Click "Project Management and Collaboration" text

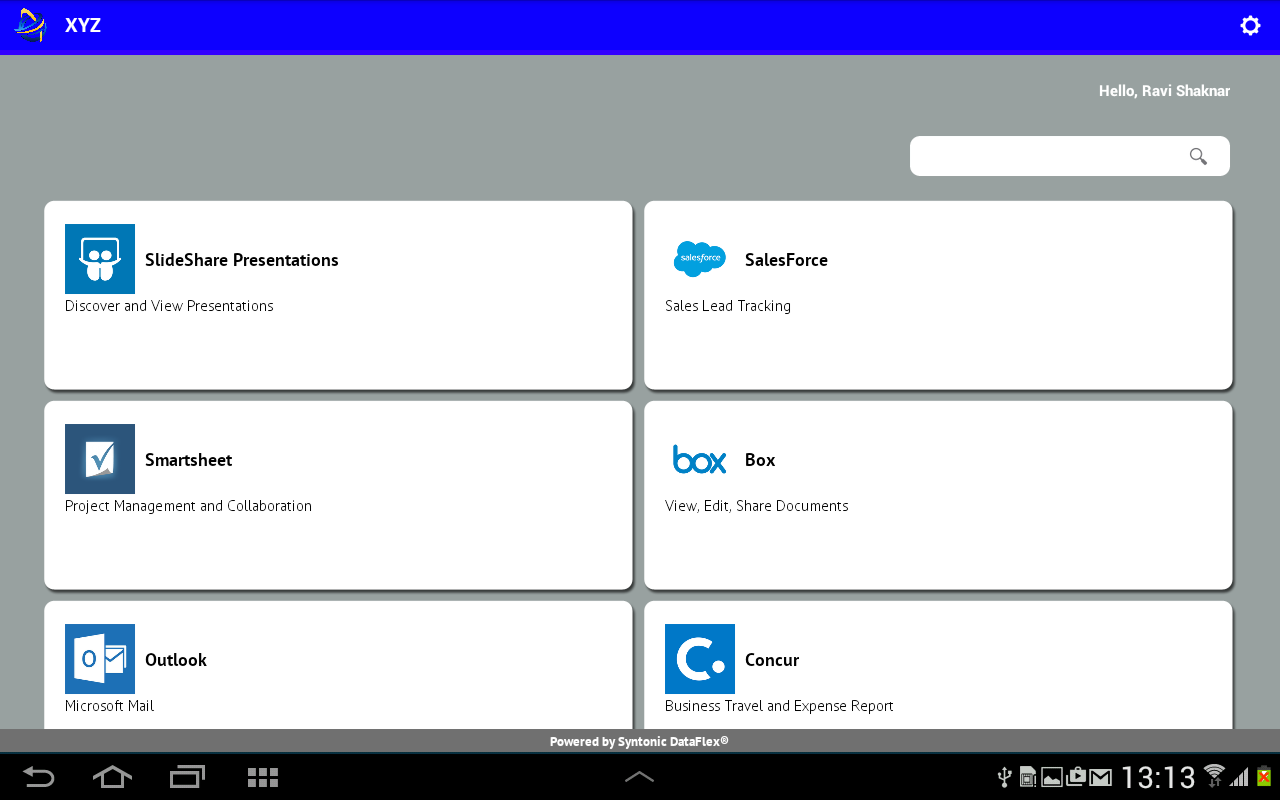click(188, 506)
